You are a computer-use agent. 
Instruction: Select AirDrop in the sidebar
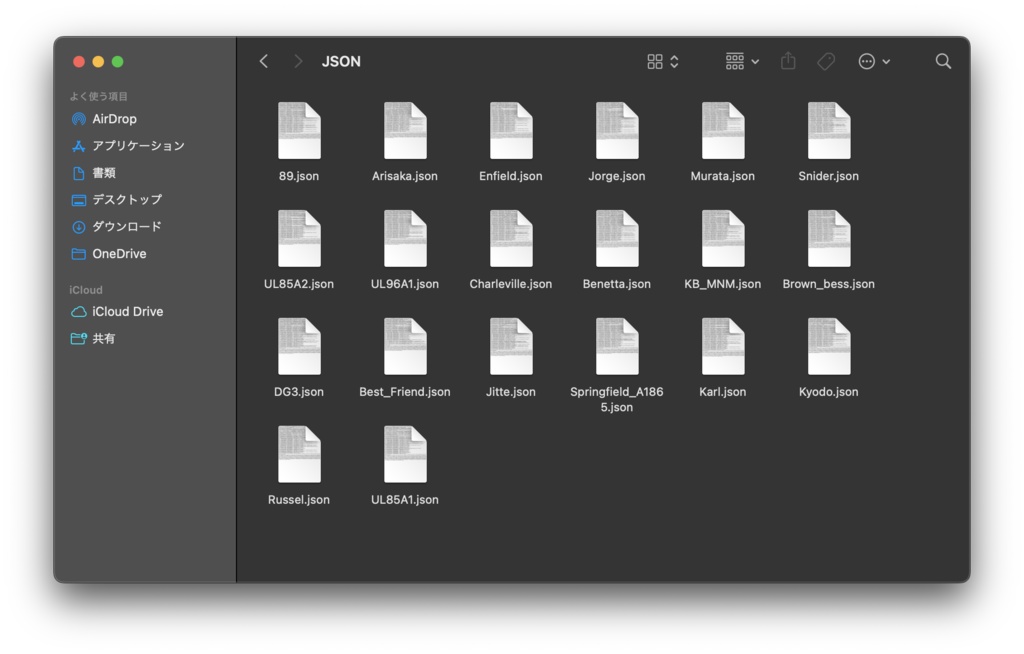(104, 119)
